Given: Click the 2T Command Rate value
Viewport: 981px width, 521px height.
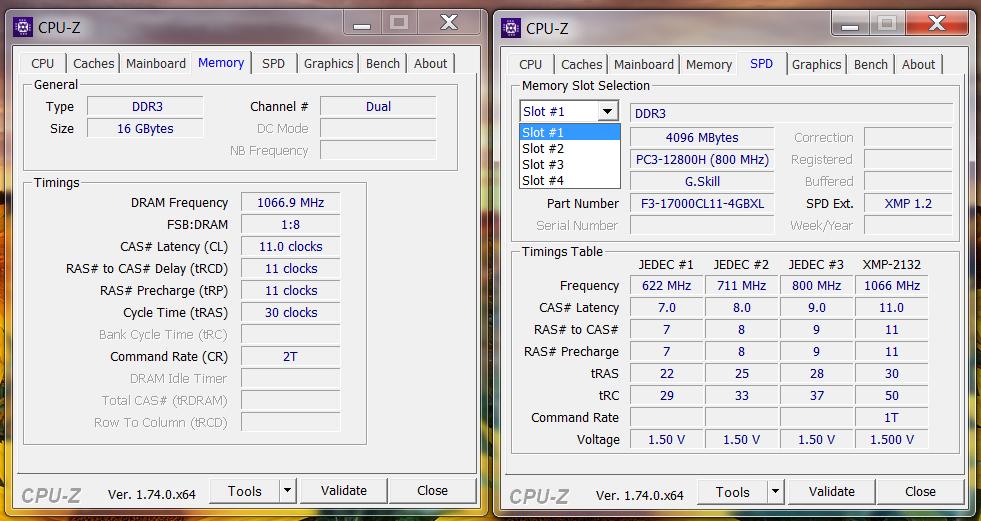Looking at the screenshot, I should tap(290, 357).
